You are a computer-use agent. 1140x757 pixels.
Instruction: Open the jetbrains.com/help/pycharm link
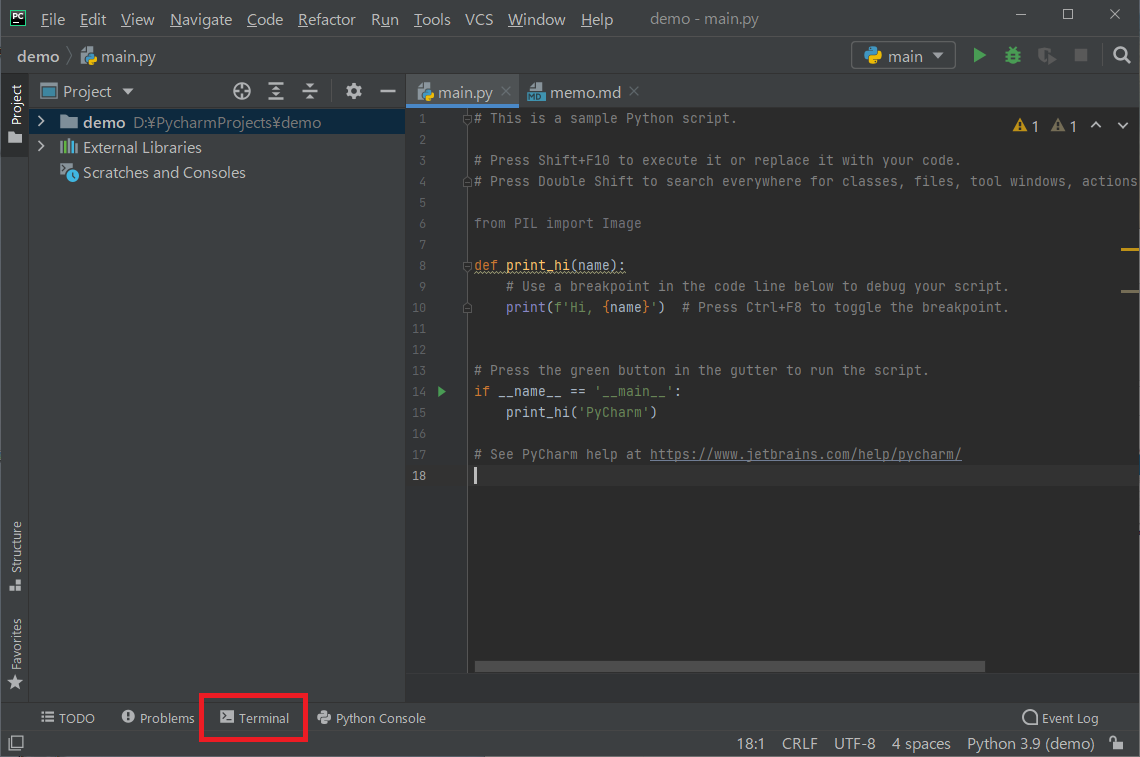pyautogui.click(x=806, y=454)
